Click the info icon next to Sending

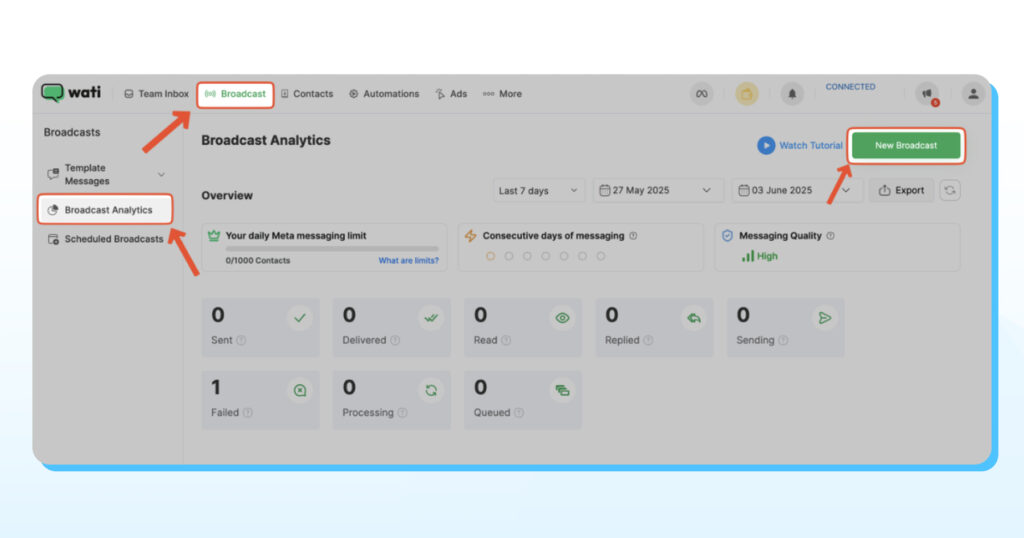point(783,340)
